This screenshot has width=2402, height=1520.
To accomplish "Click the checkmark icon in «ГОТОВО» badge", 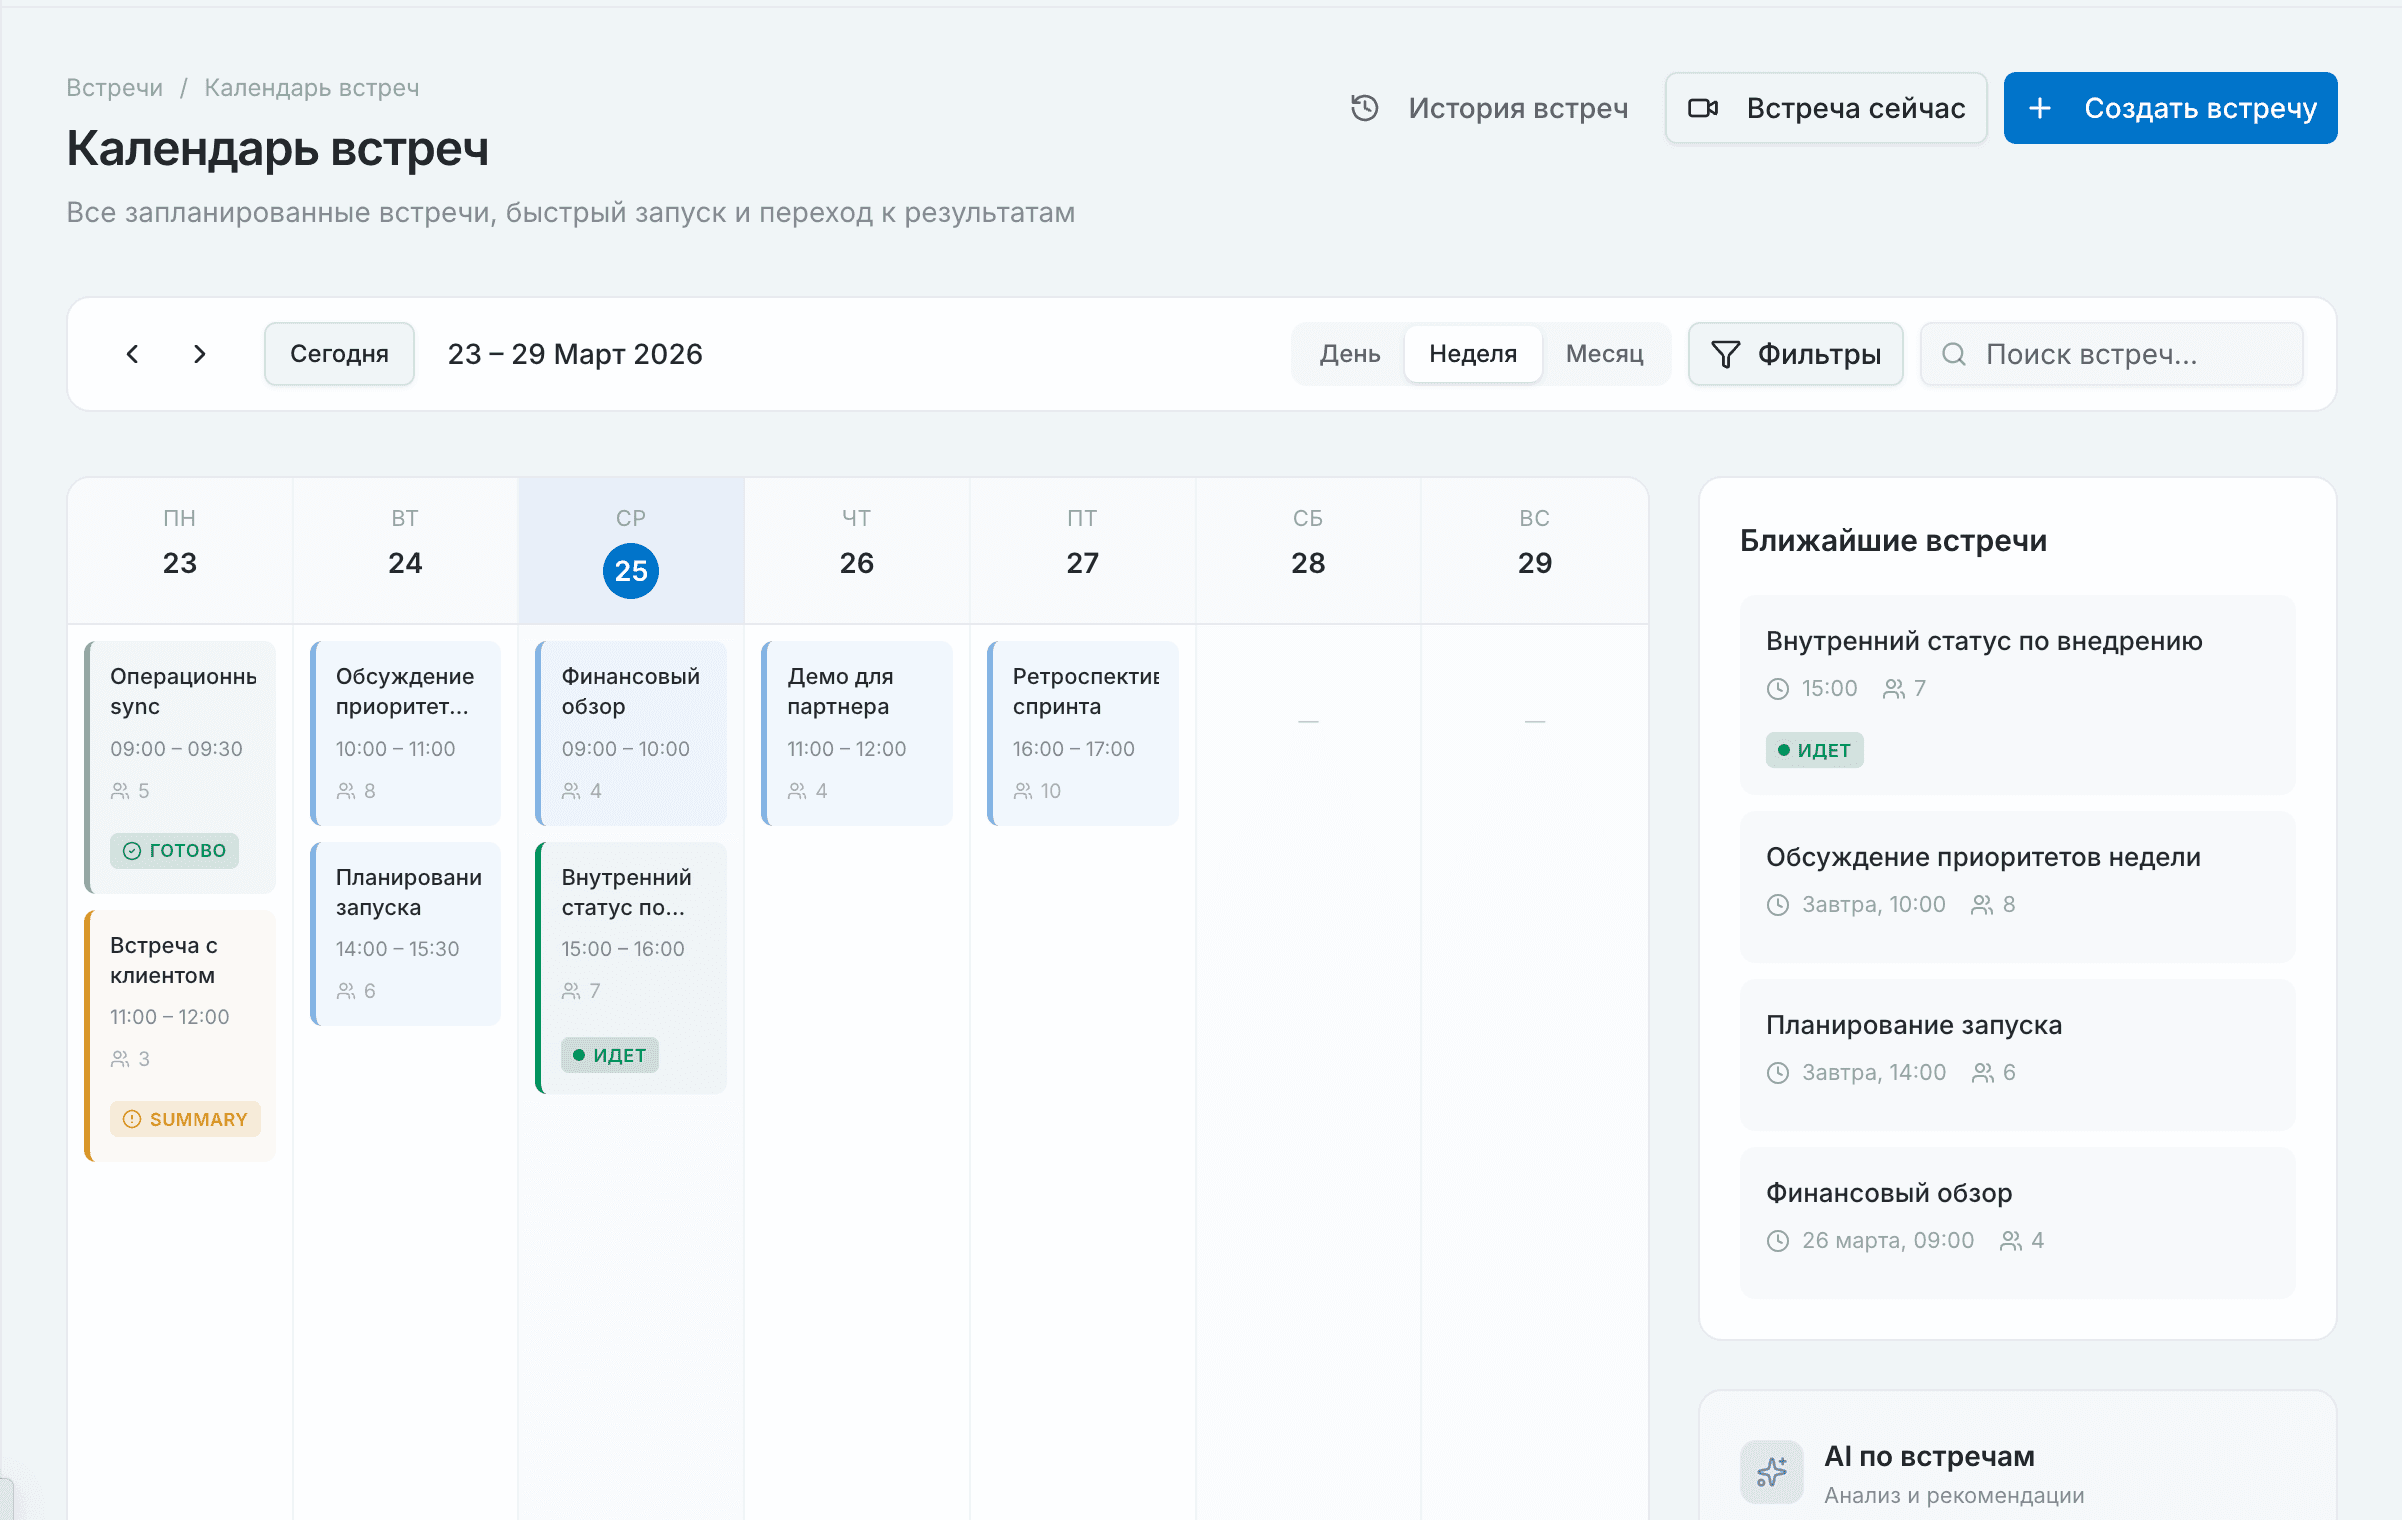I will click(x=133, y=851).
